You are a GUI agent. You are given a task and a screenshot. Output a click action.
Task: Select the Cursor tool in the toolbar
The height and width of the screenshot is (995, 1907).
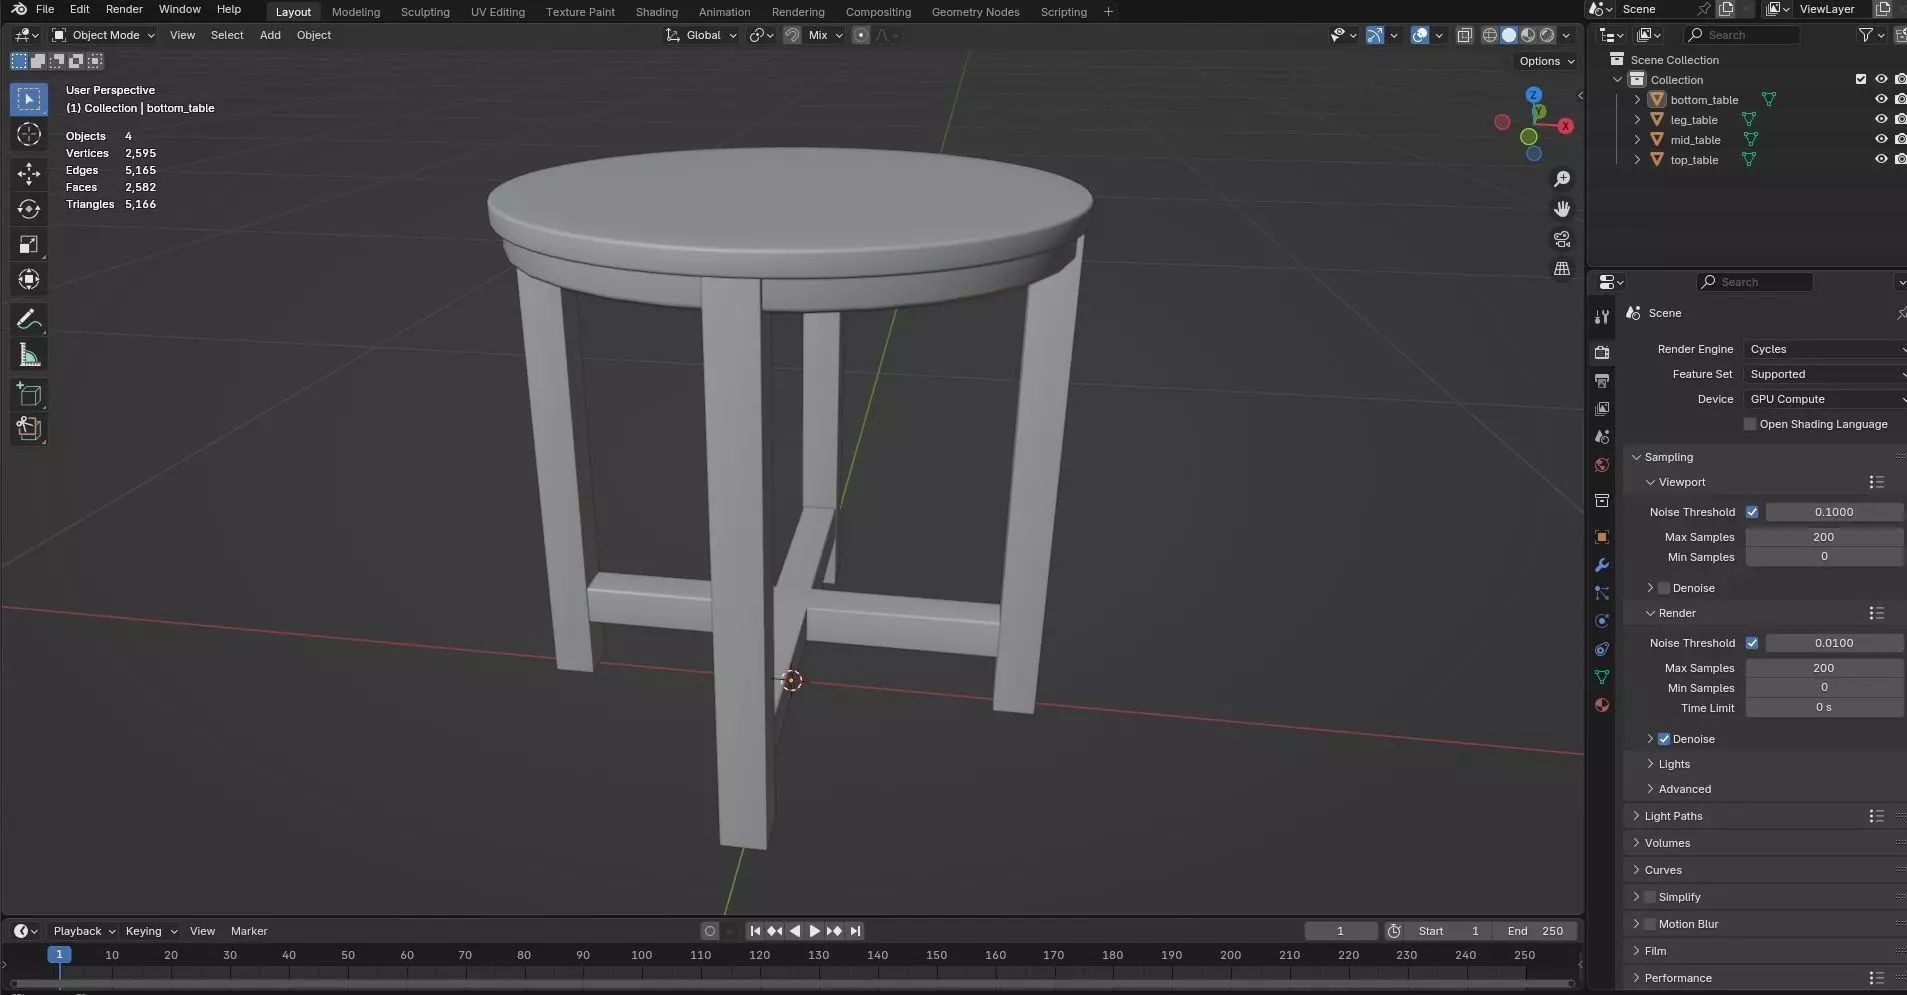(29, 134)
